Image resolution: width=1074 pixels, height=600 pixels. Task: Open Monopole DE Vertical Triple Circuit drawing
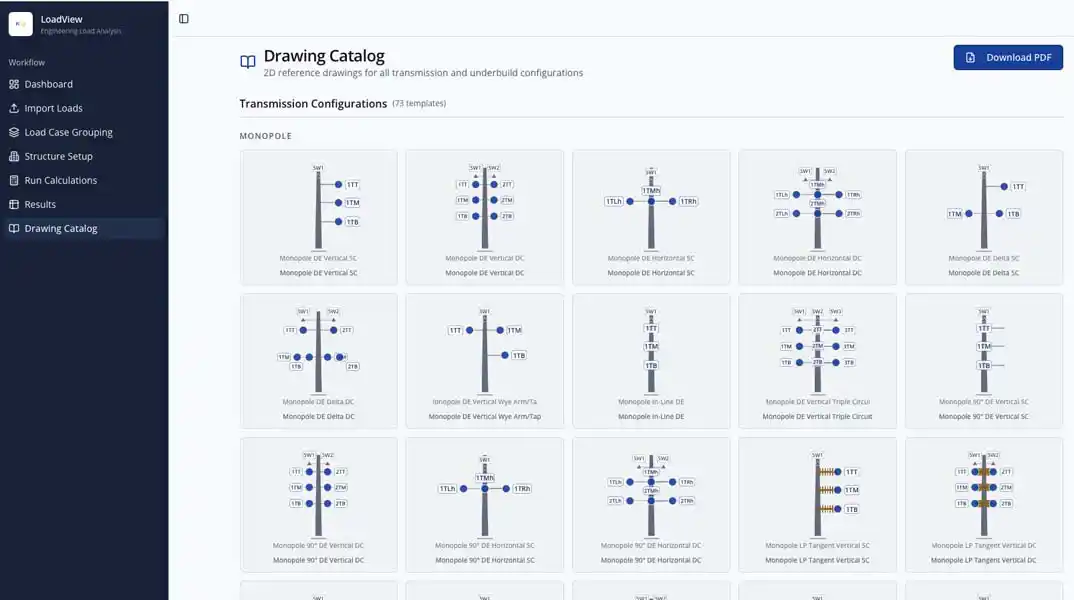(x=817, y=361)
